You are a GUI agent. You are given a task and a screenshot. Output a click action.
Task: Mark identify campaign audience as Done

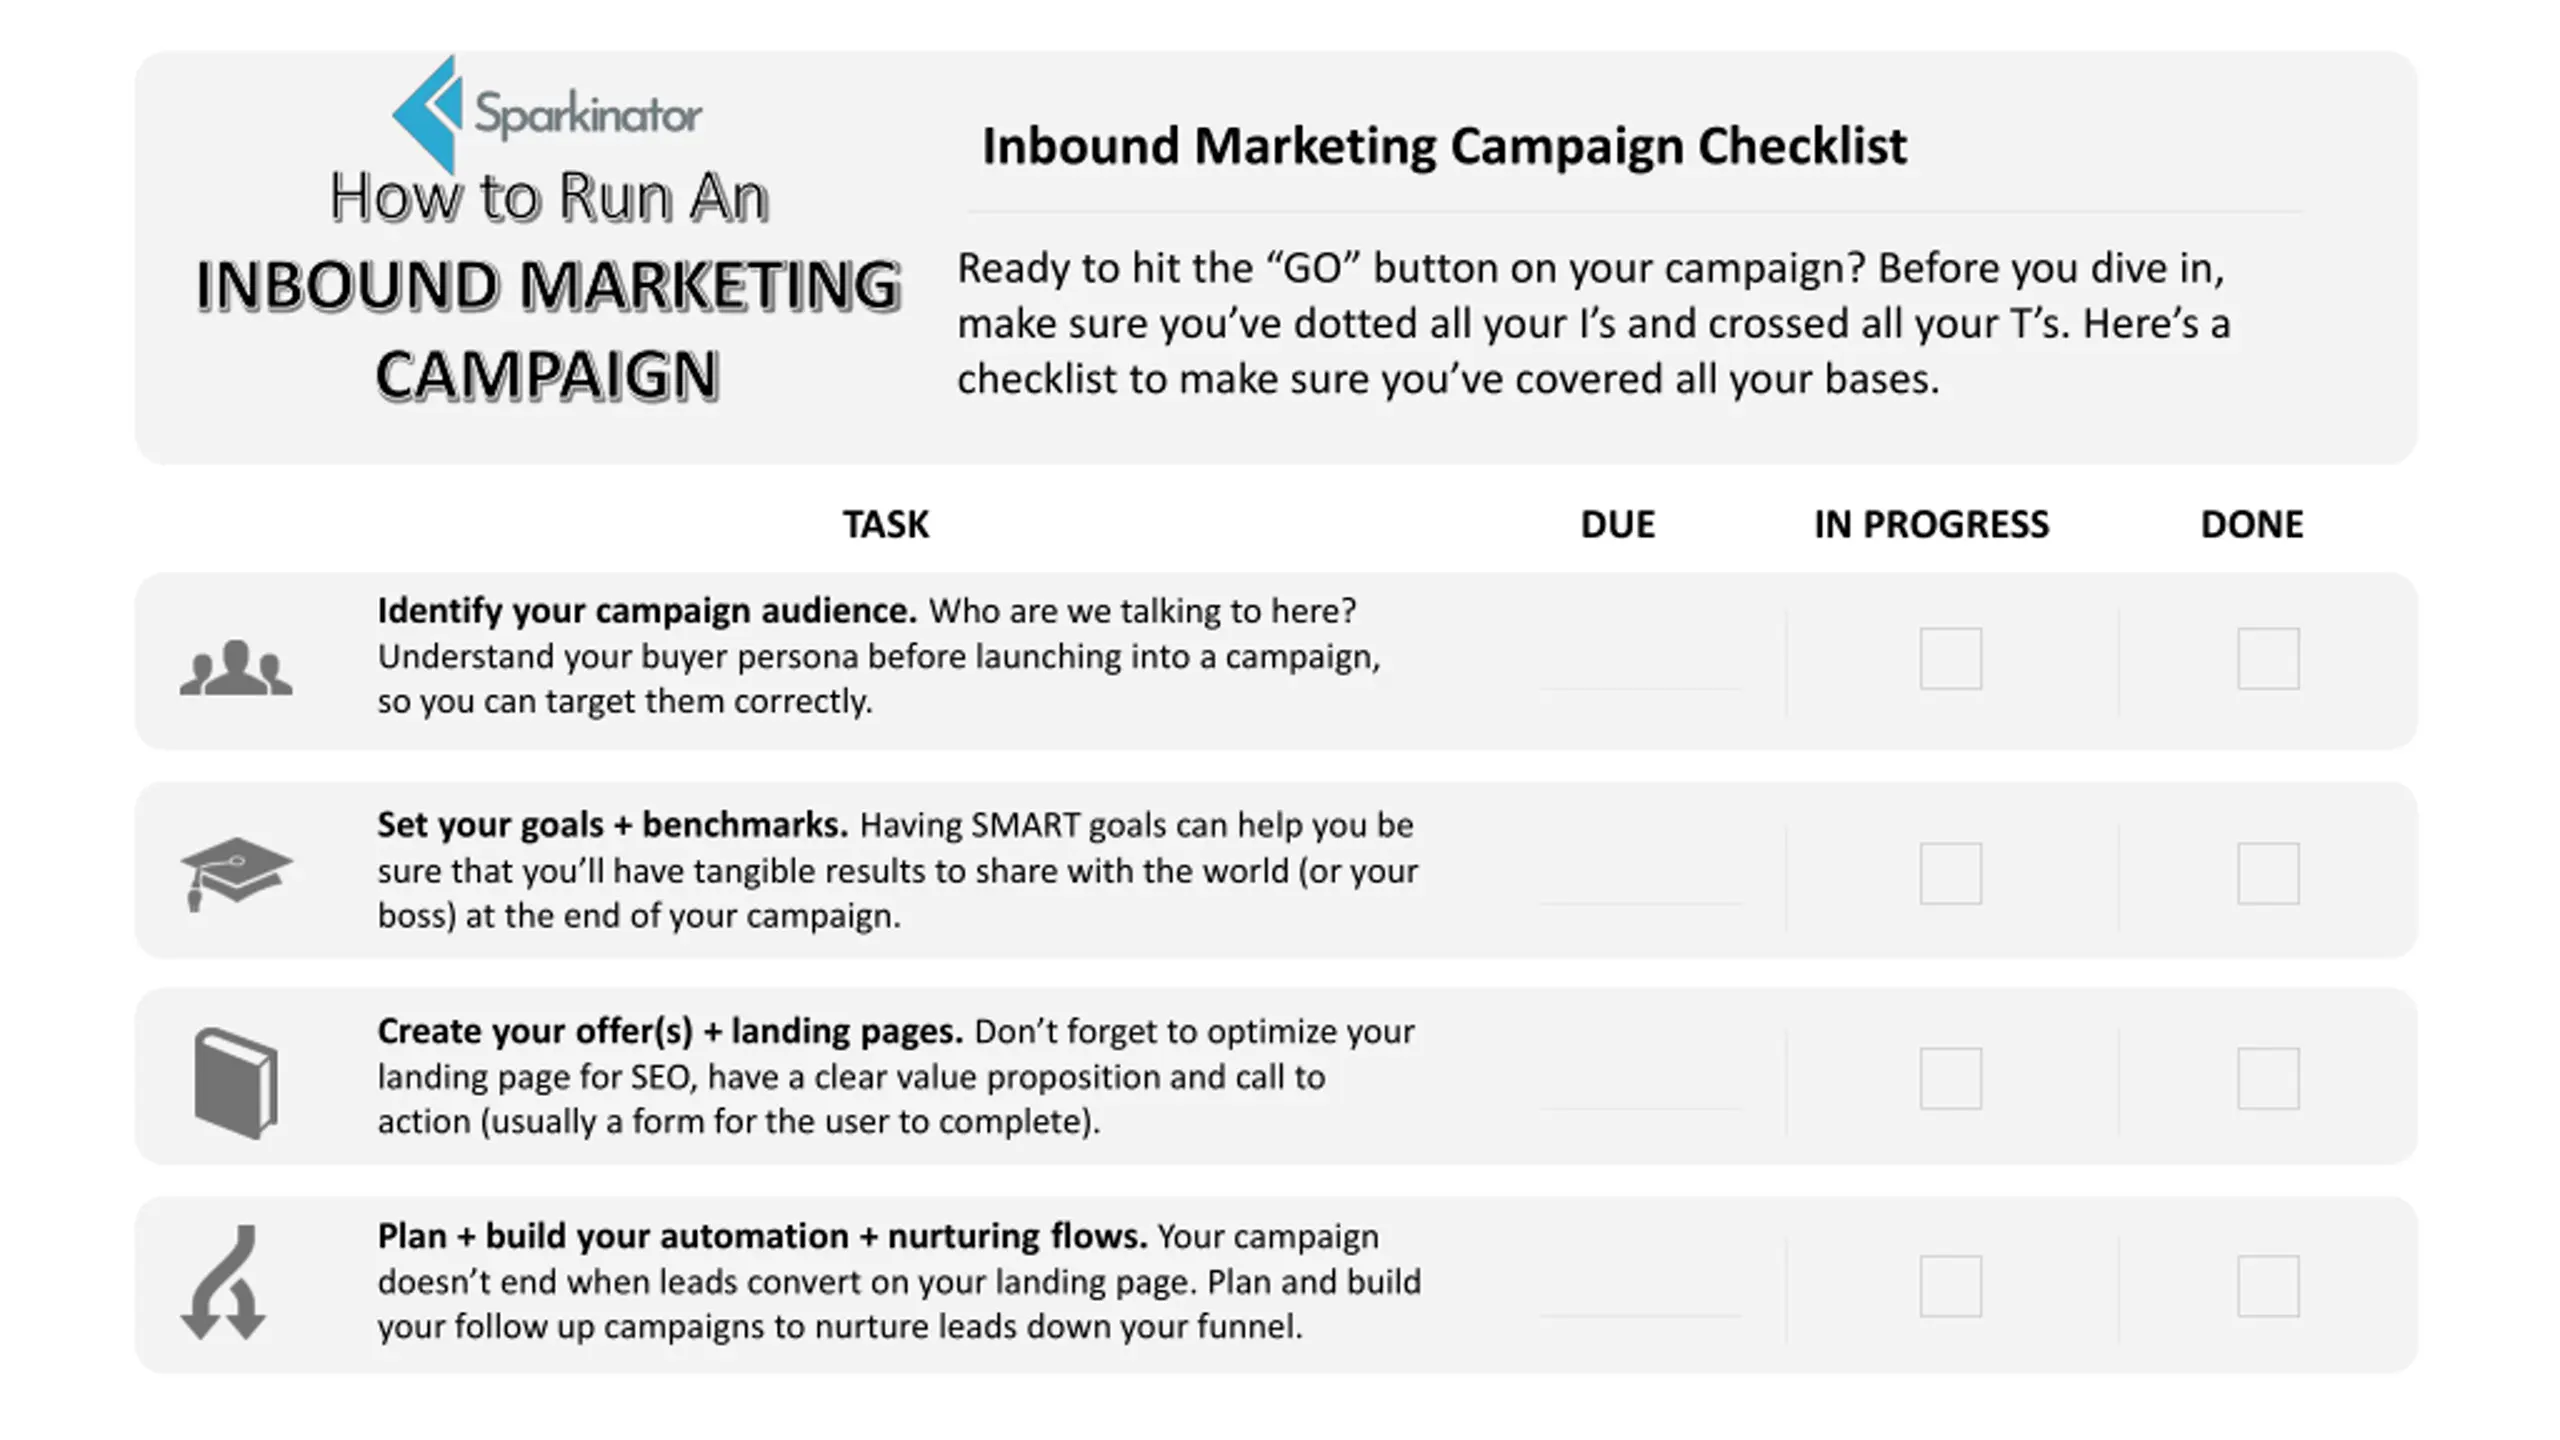[2268, 659]
